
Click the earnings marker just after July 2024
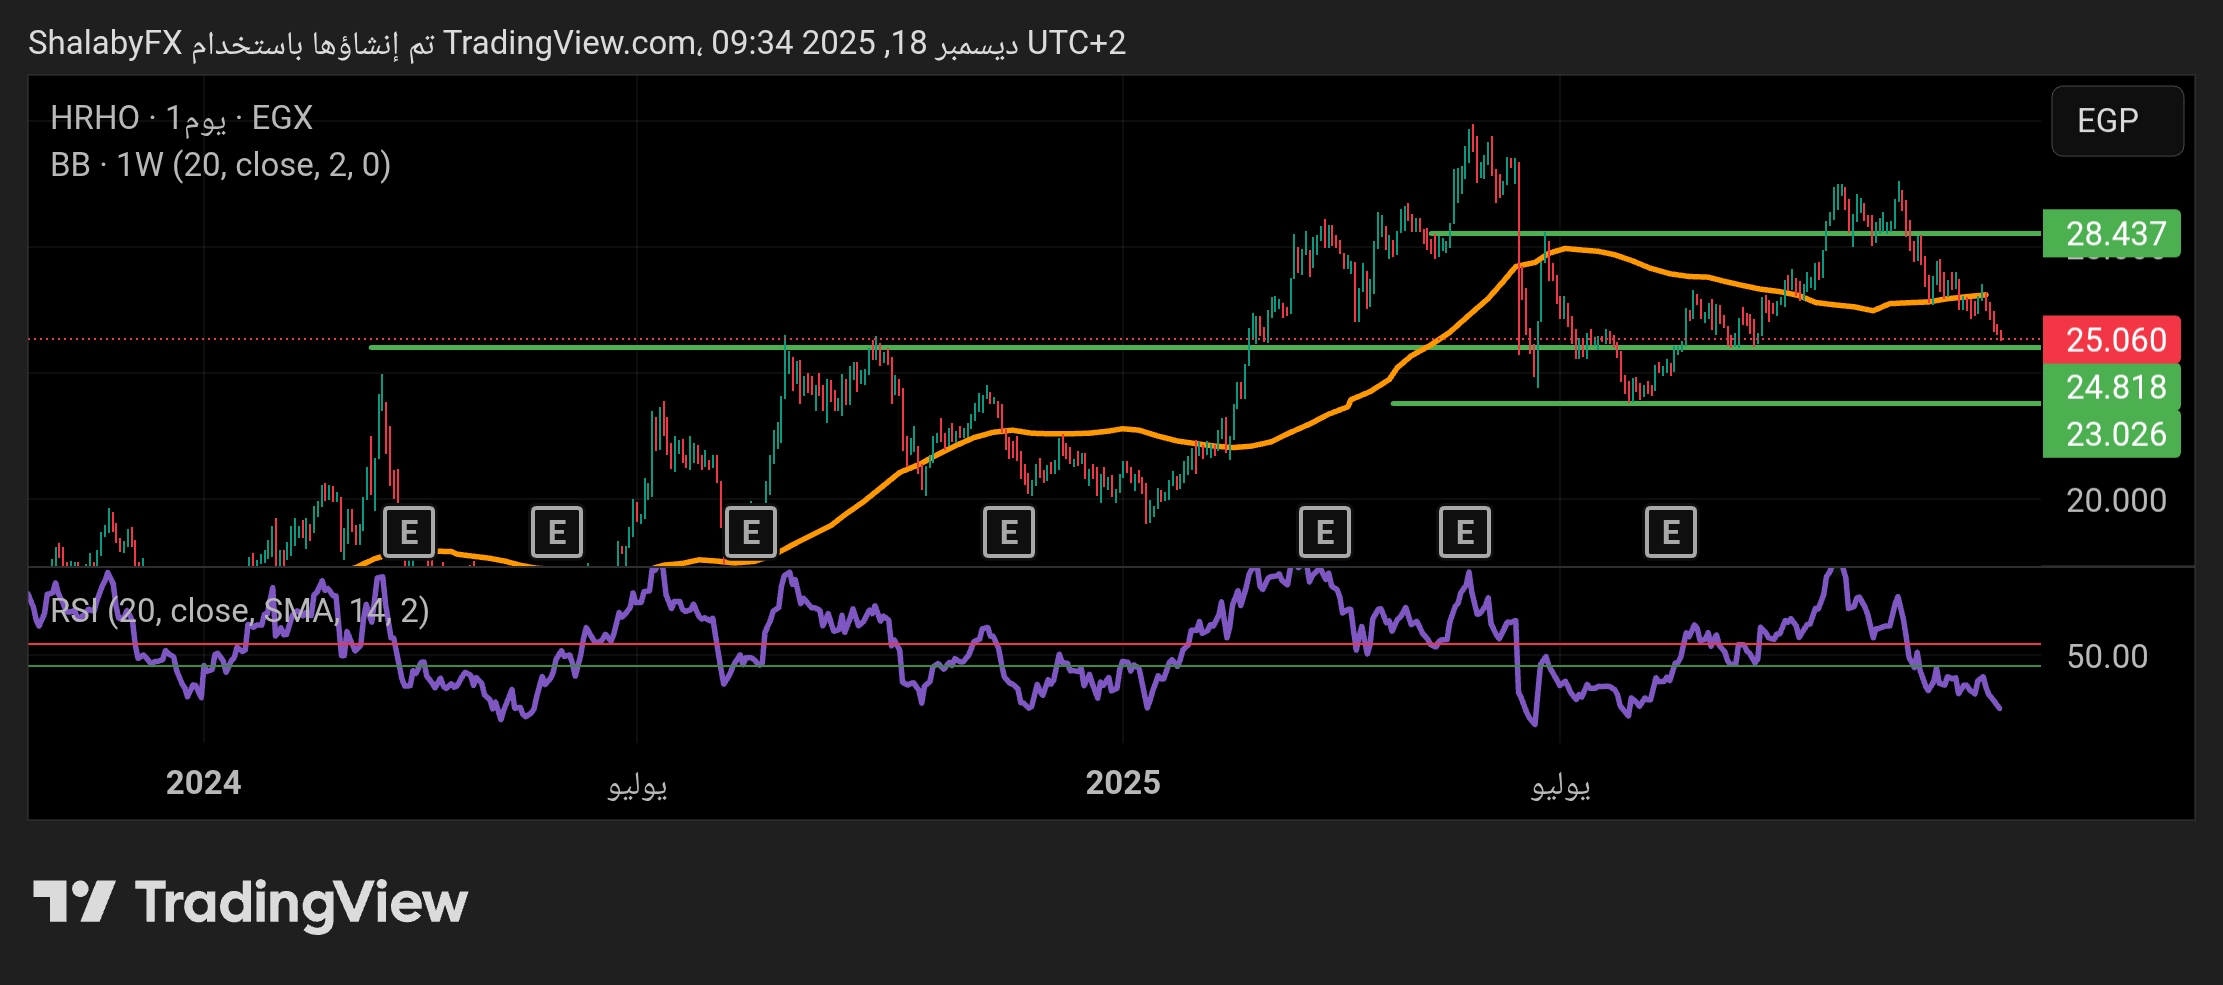[751, 533]
